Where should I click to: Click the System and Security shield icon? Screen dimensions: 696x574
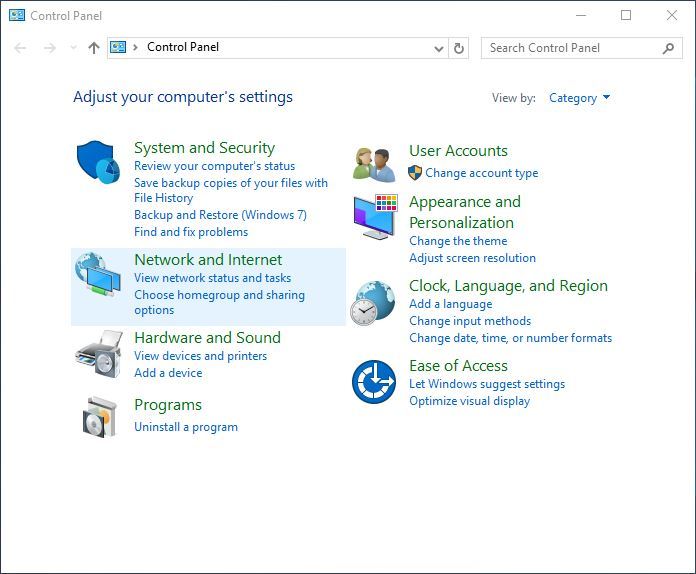click(x=98, y=162)
